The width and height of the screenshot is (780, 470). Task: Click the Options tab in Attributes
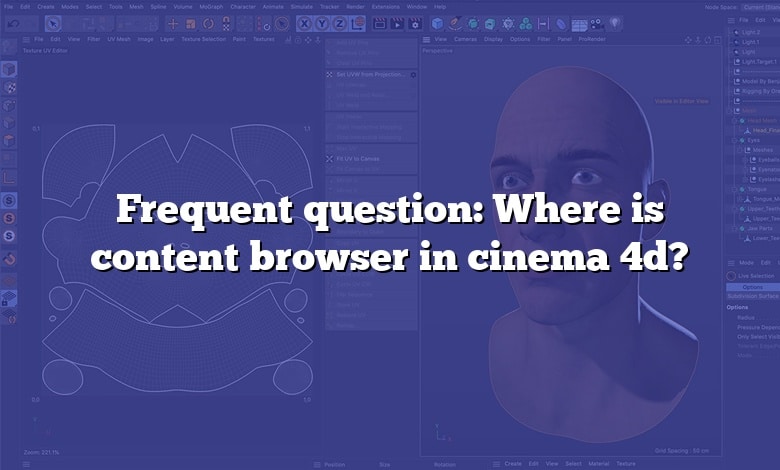(753, 287)
